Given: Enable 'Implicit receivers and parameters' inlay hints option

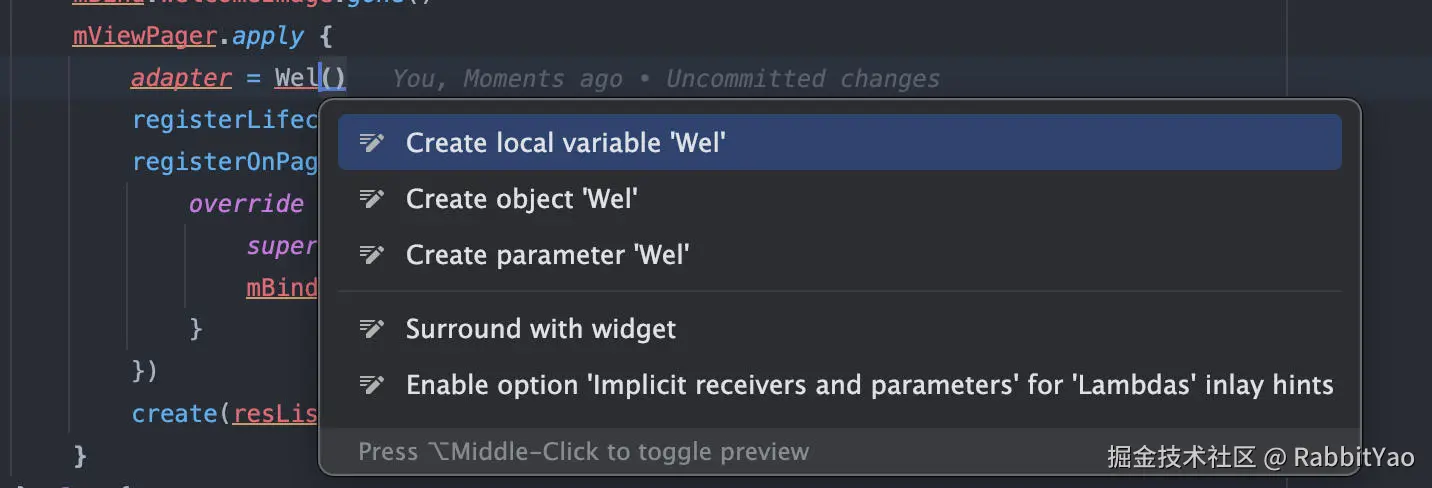Looking at the screenshot, I should (869, 385).
